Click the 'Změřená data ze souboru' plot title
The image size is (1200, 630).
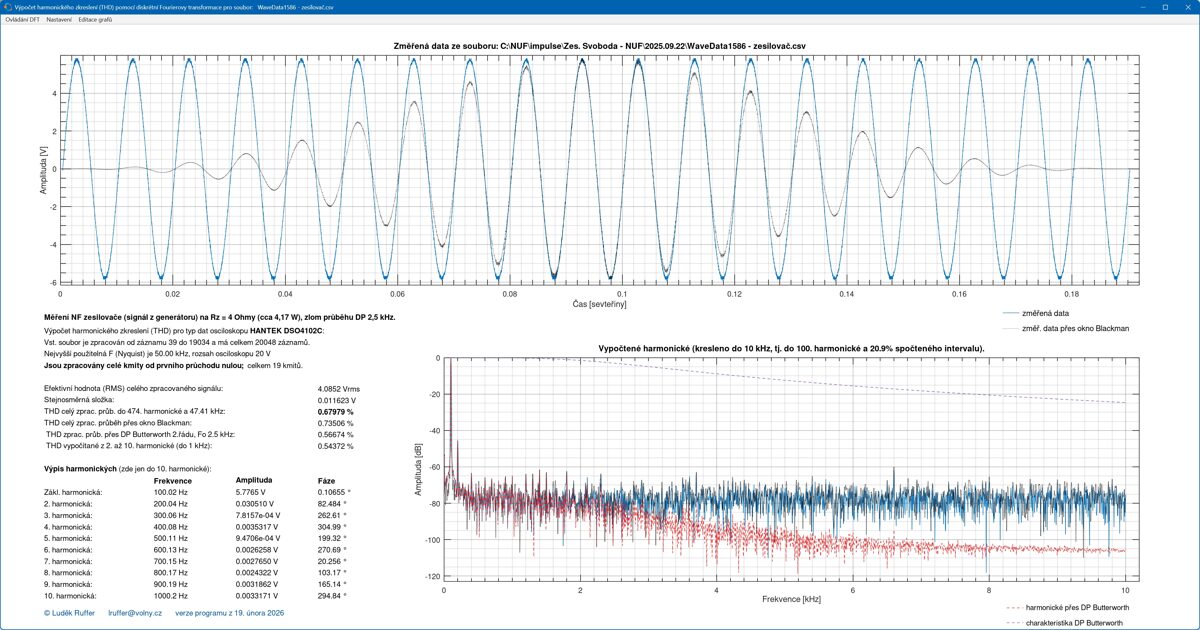click(596, 45)
